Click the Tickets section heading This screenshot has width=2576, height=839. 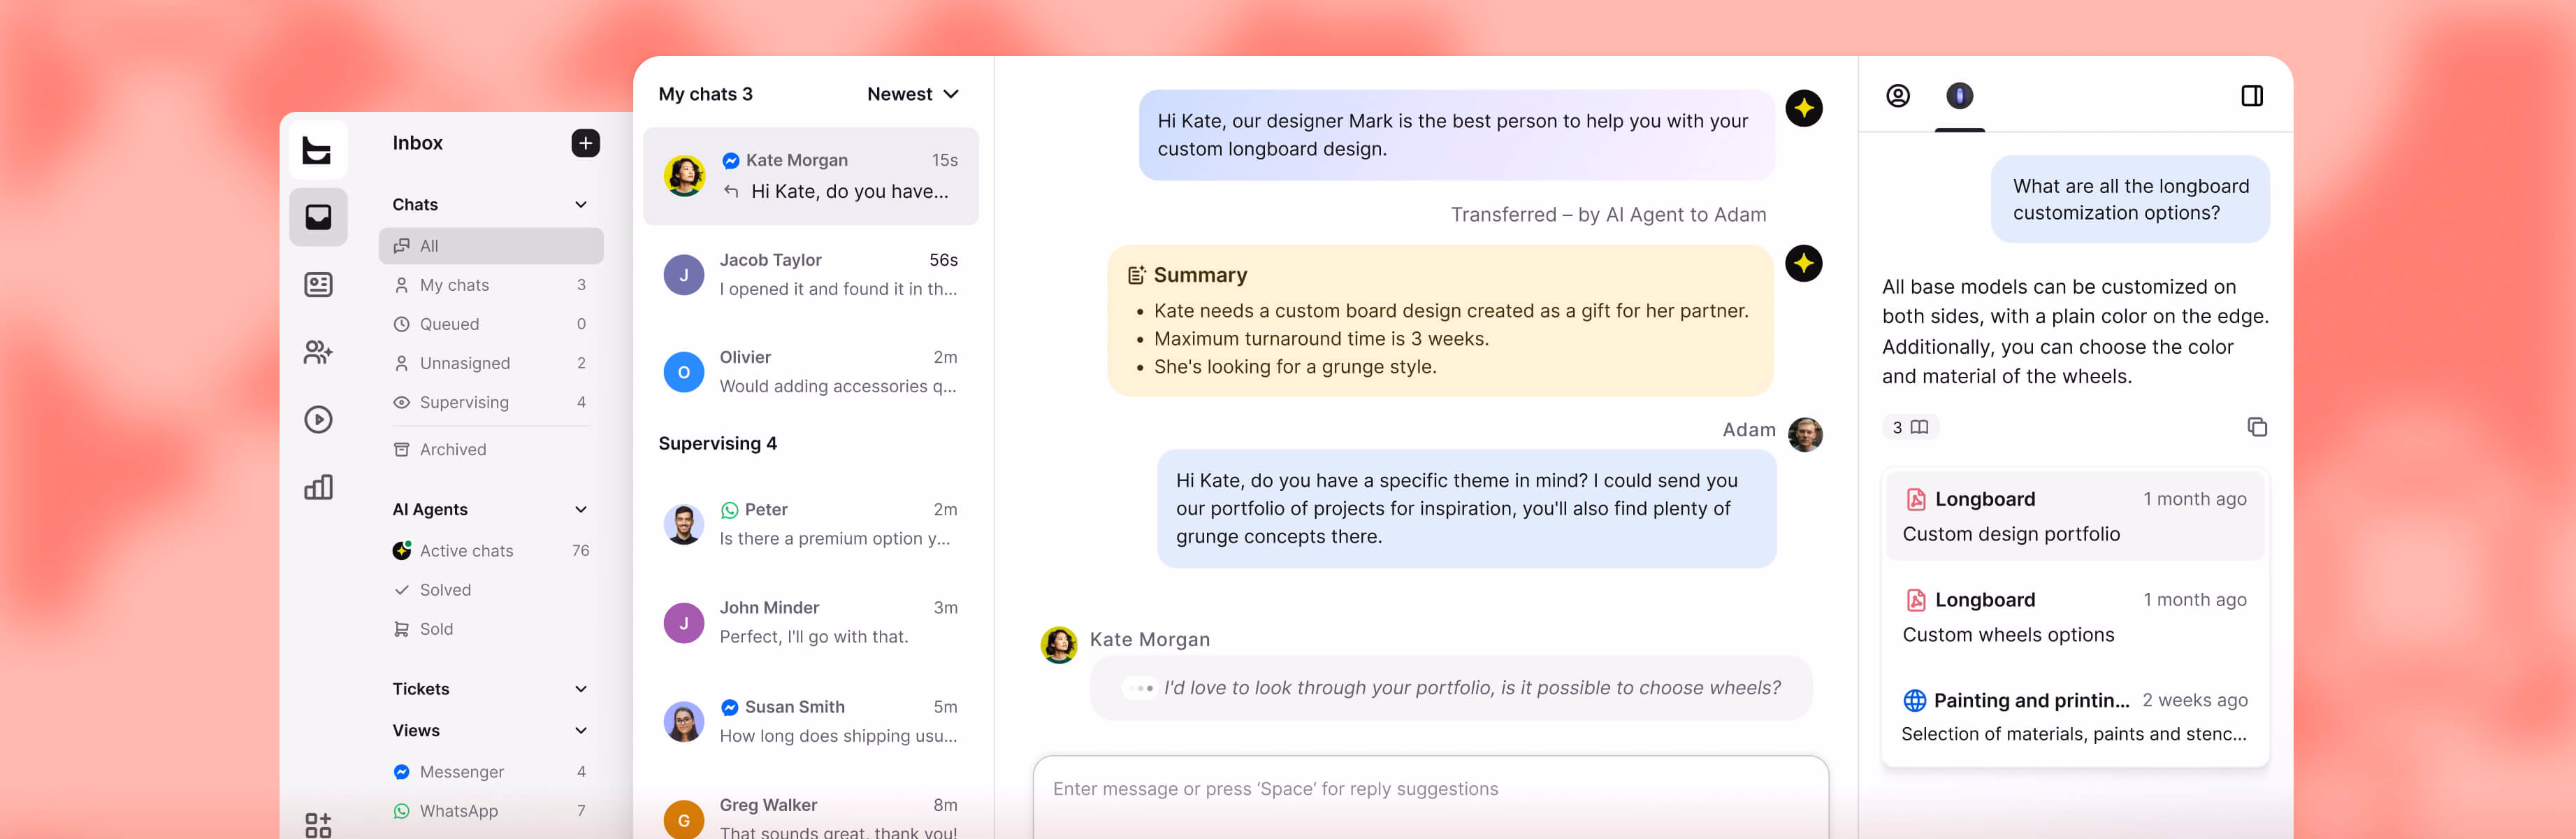pyautogui.click(x=421, y=689)
